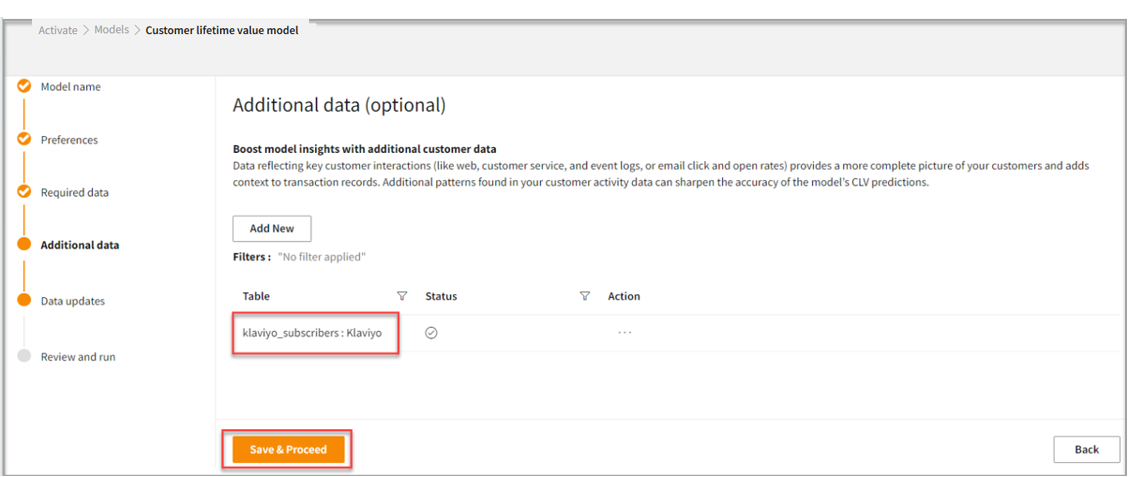Go to Activate in the breadcrumb
The width and height of the screenshot is (1129, 477).
58,30
